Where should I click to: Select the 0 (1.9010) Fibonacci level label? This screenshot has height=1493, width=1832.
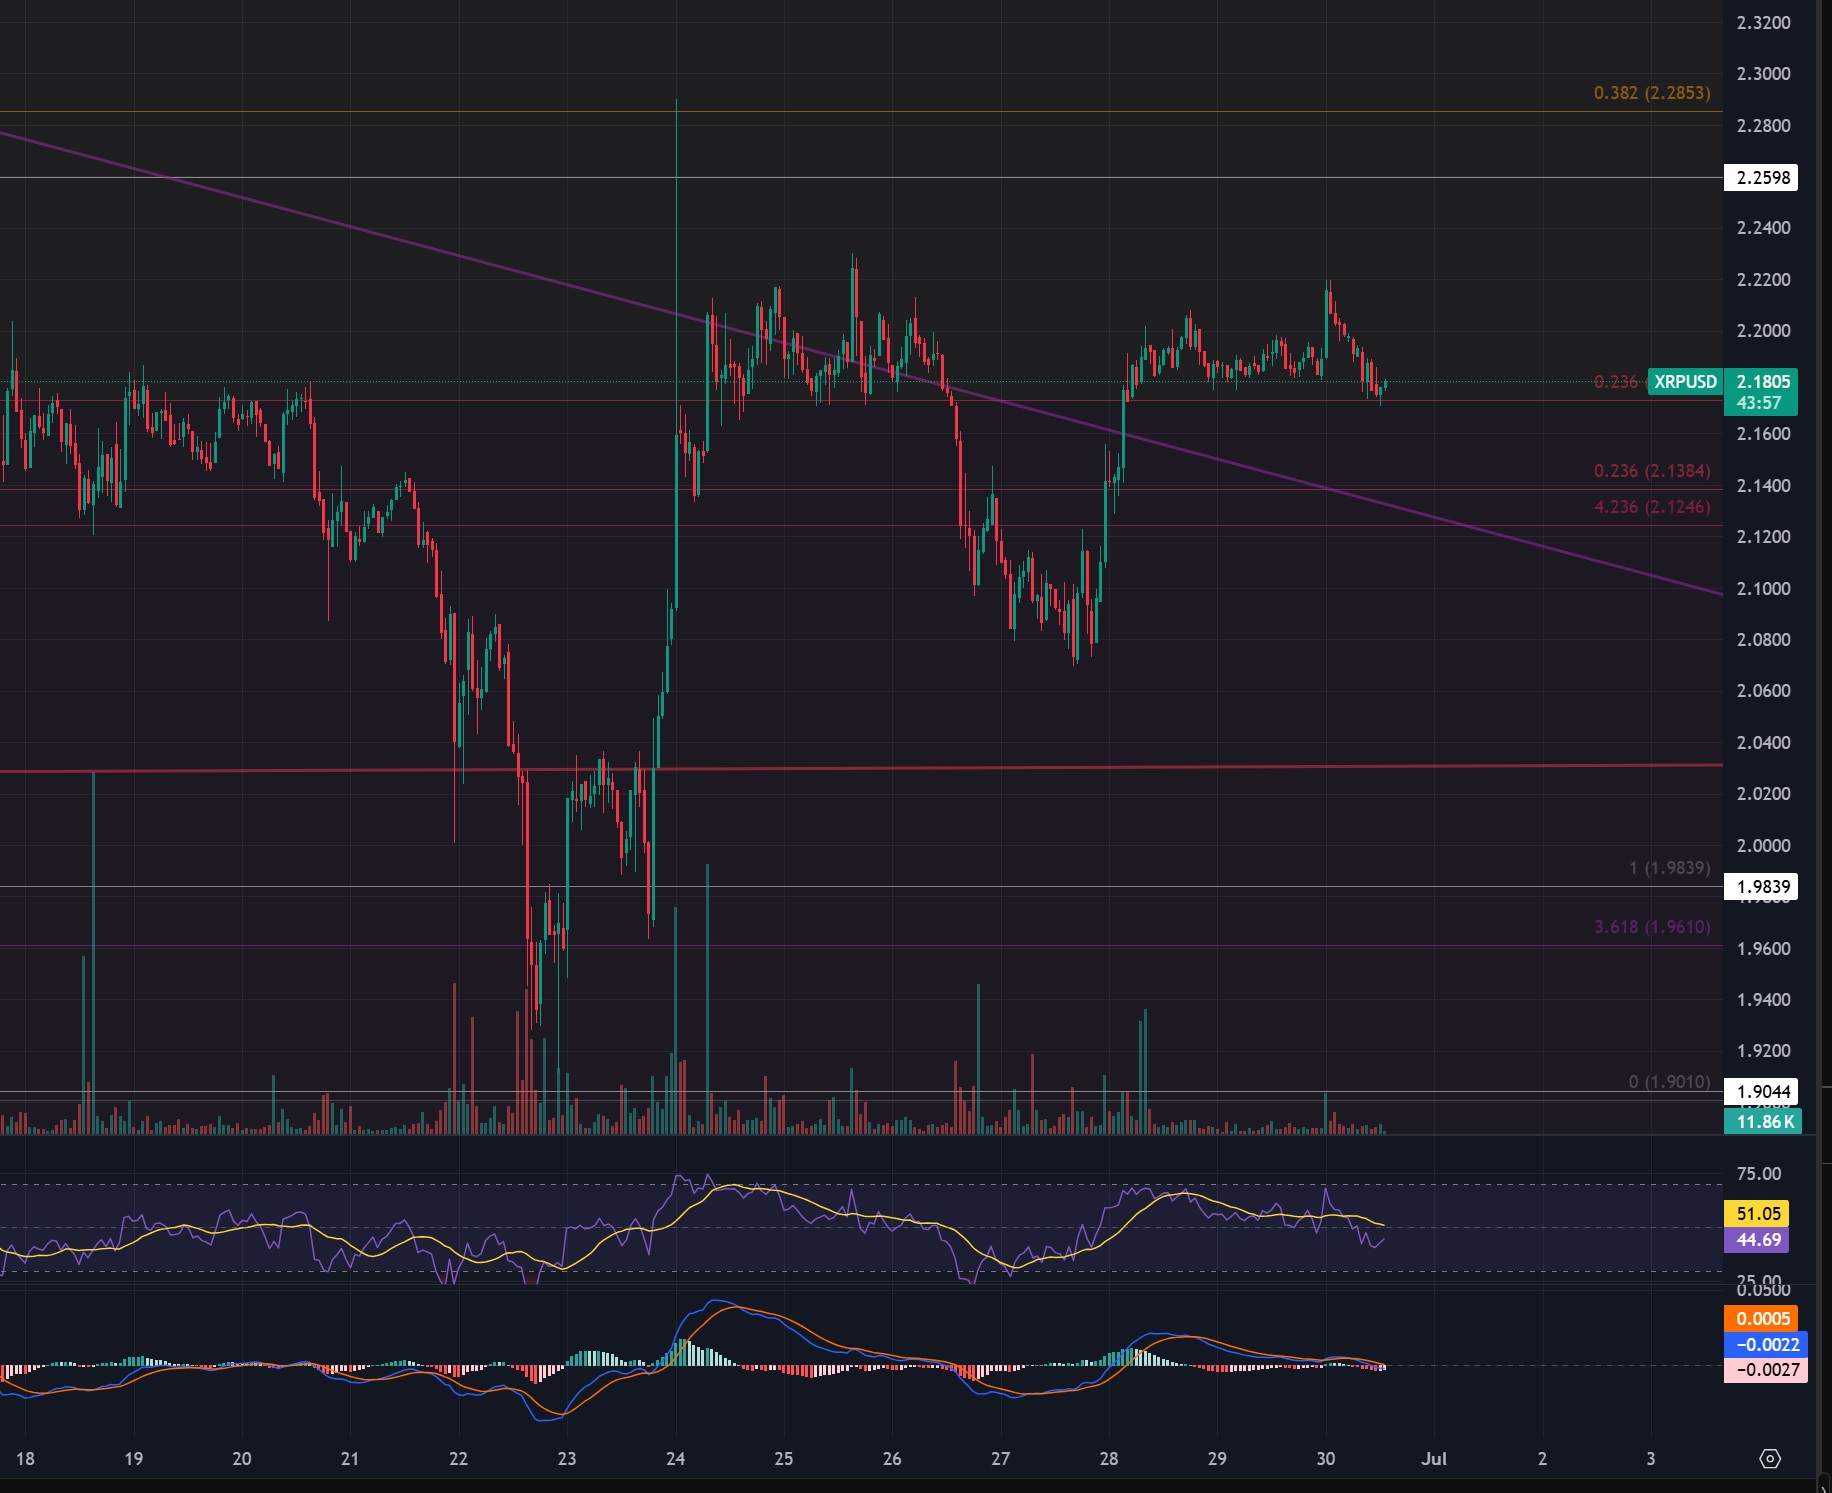tap(1670, 1082)
